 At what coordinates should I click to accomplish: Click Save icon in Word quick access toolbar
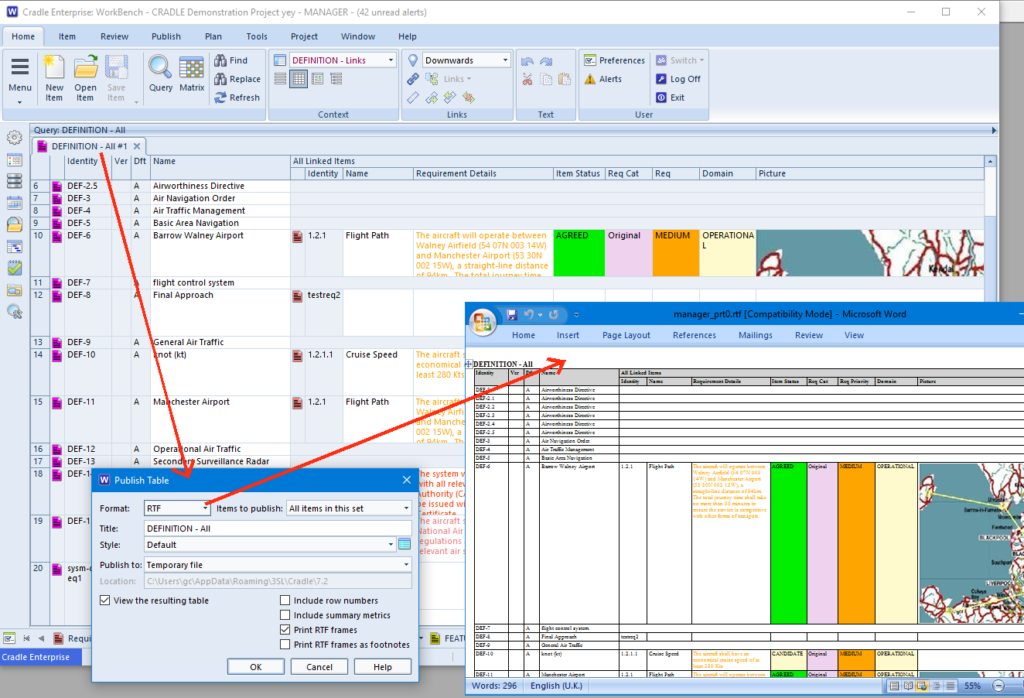512,315
